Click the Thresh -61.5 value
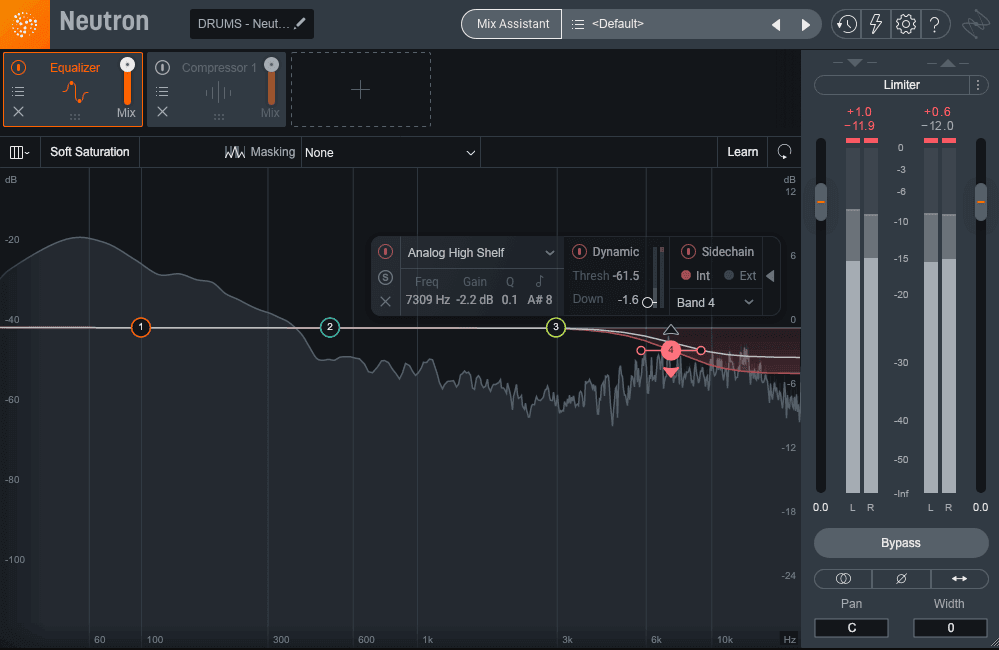The image size is (999, 650). click(626, 276)
